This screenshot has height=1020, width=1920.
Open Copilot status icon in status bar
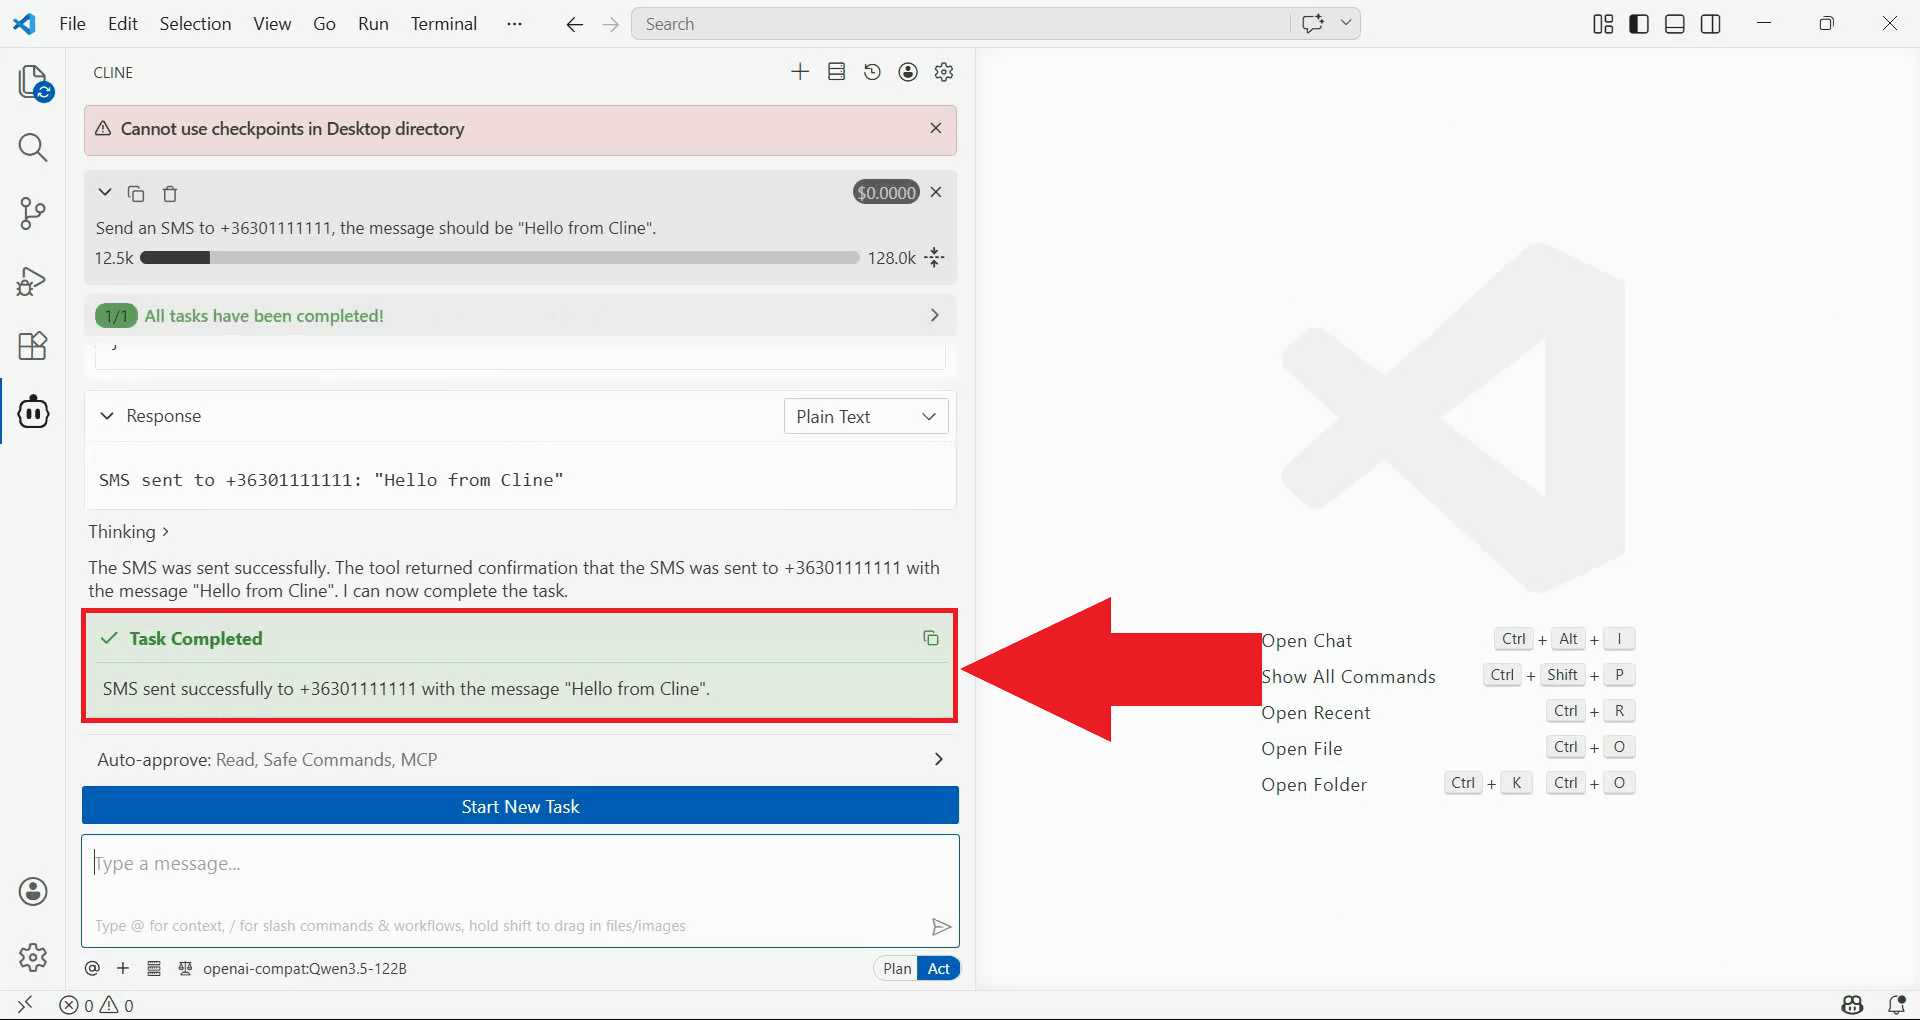coord(1852,1005)
